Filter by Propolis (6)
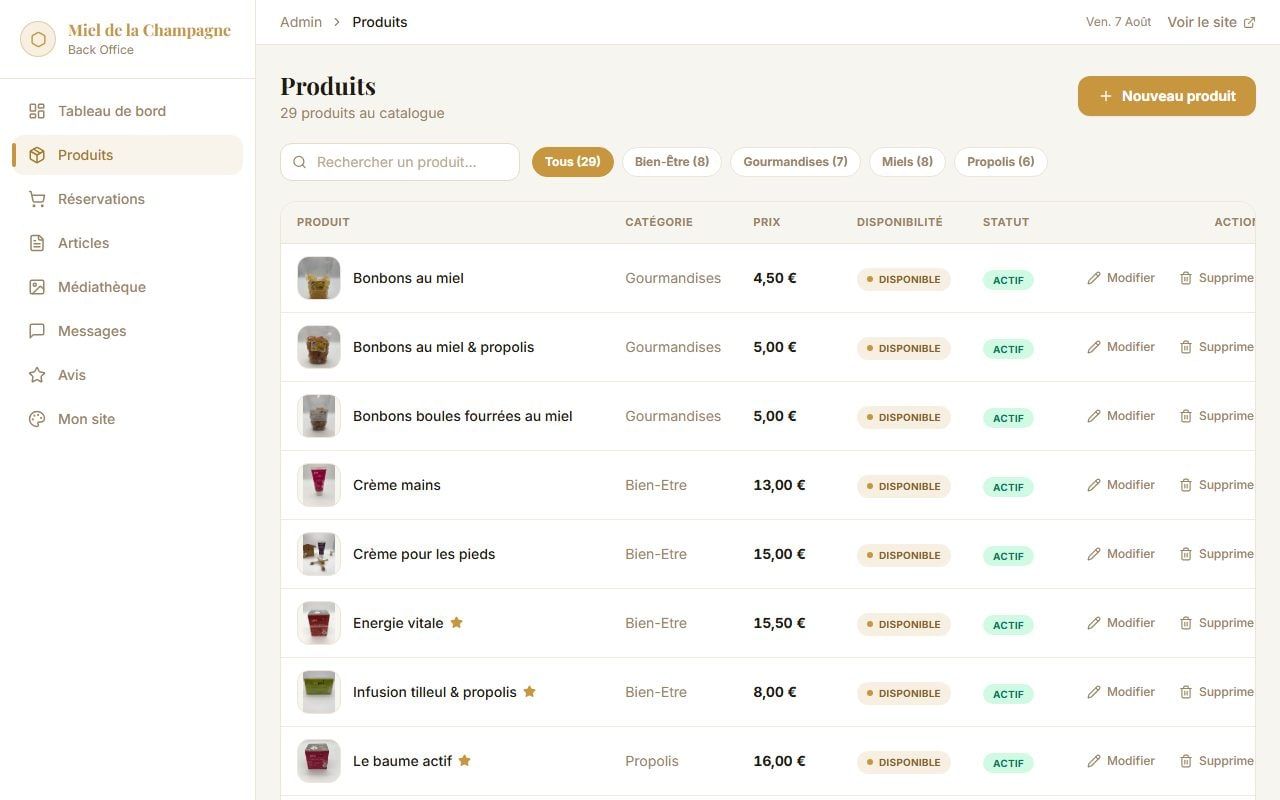Image resolution: width=1280 pixels, height=800 pixels. 1001,162
